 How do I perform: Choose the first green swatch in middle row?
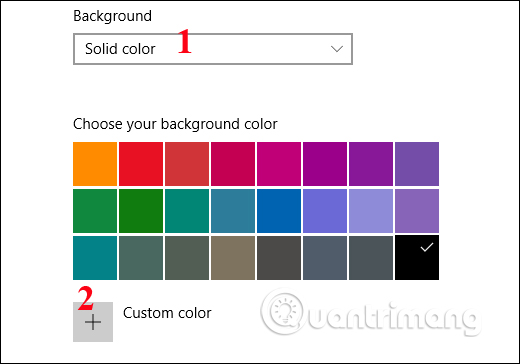tap(95, 211)
